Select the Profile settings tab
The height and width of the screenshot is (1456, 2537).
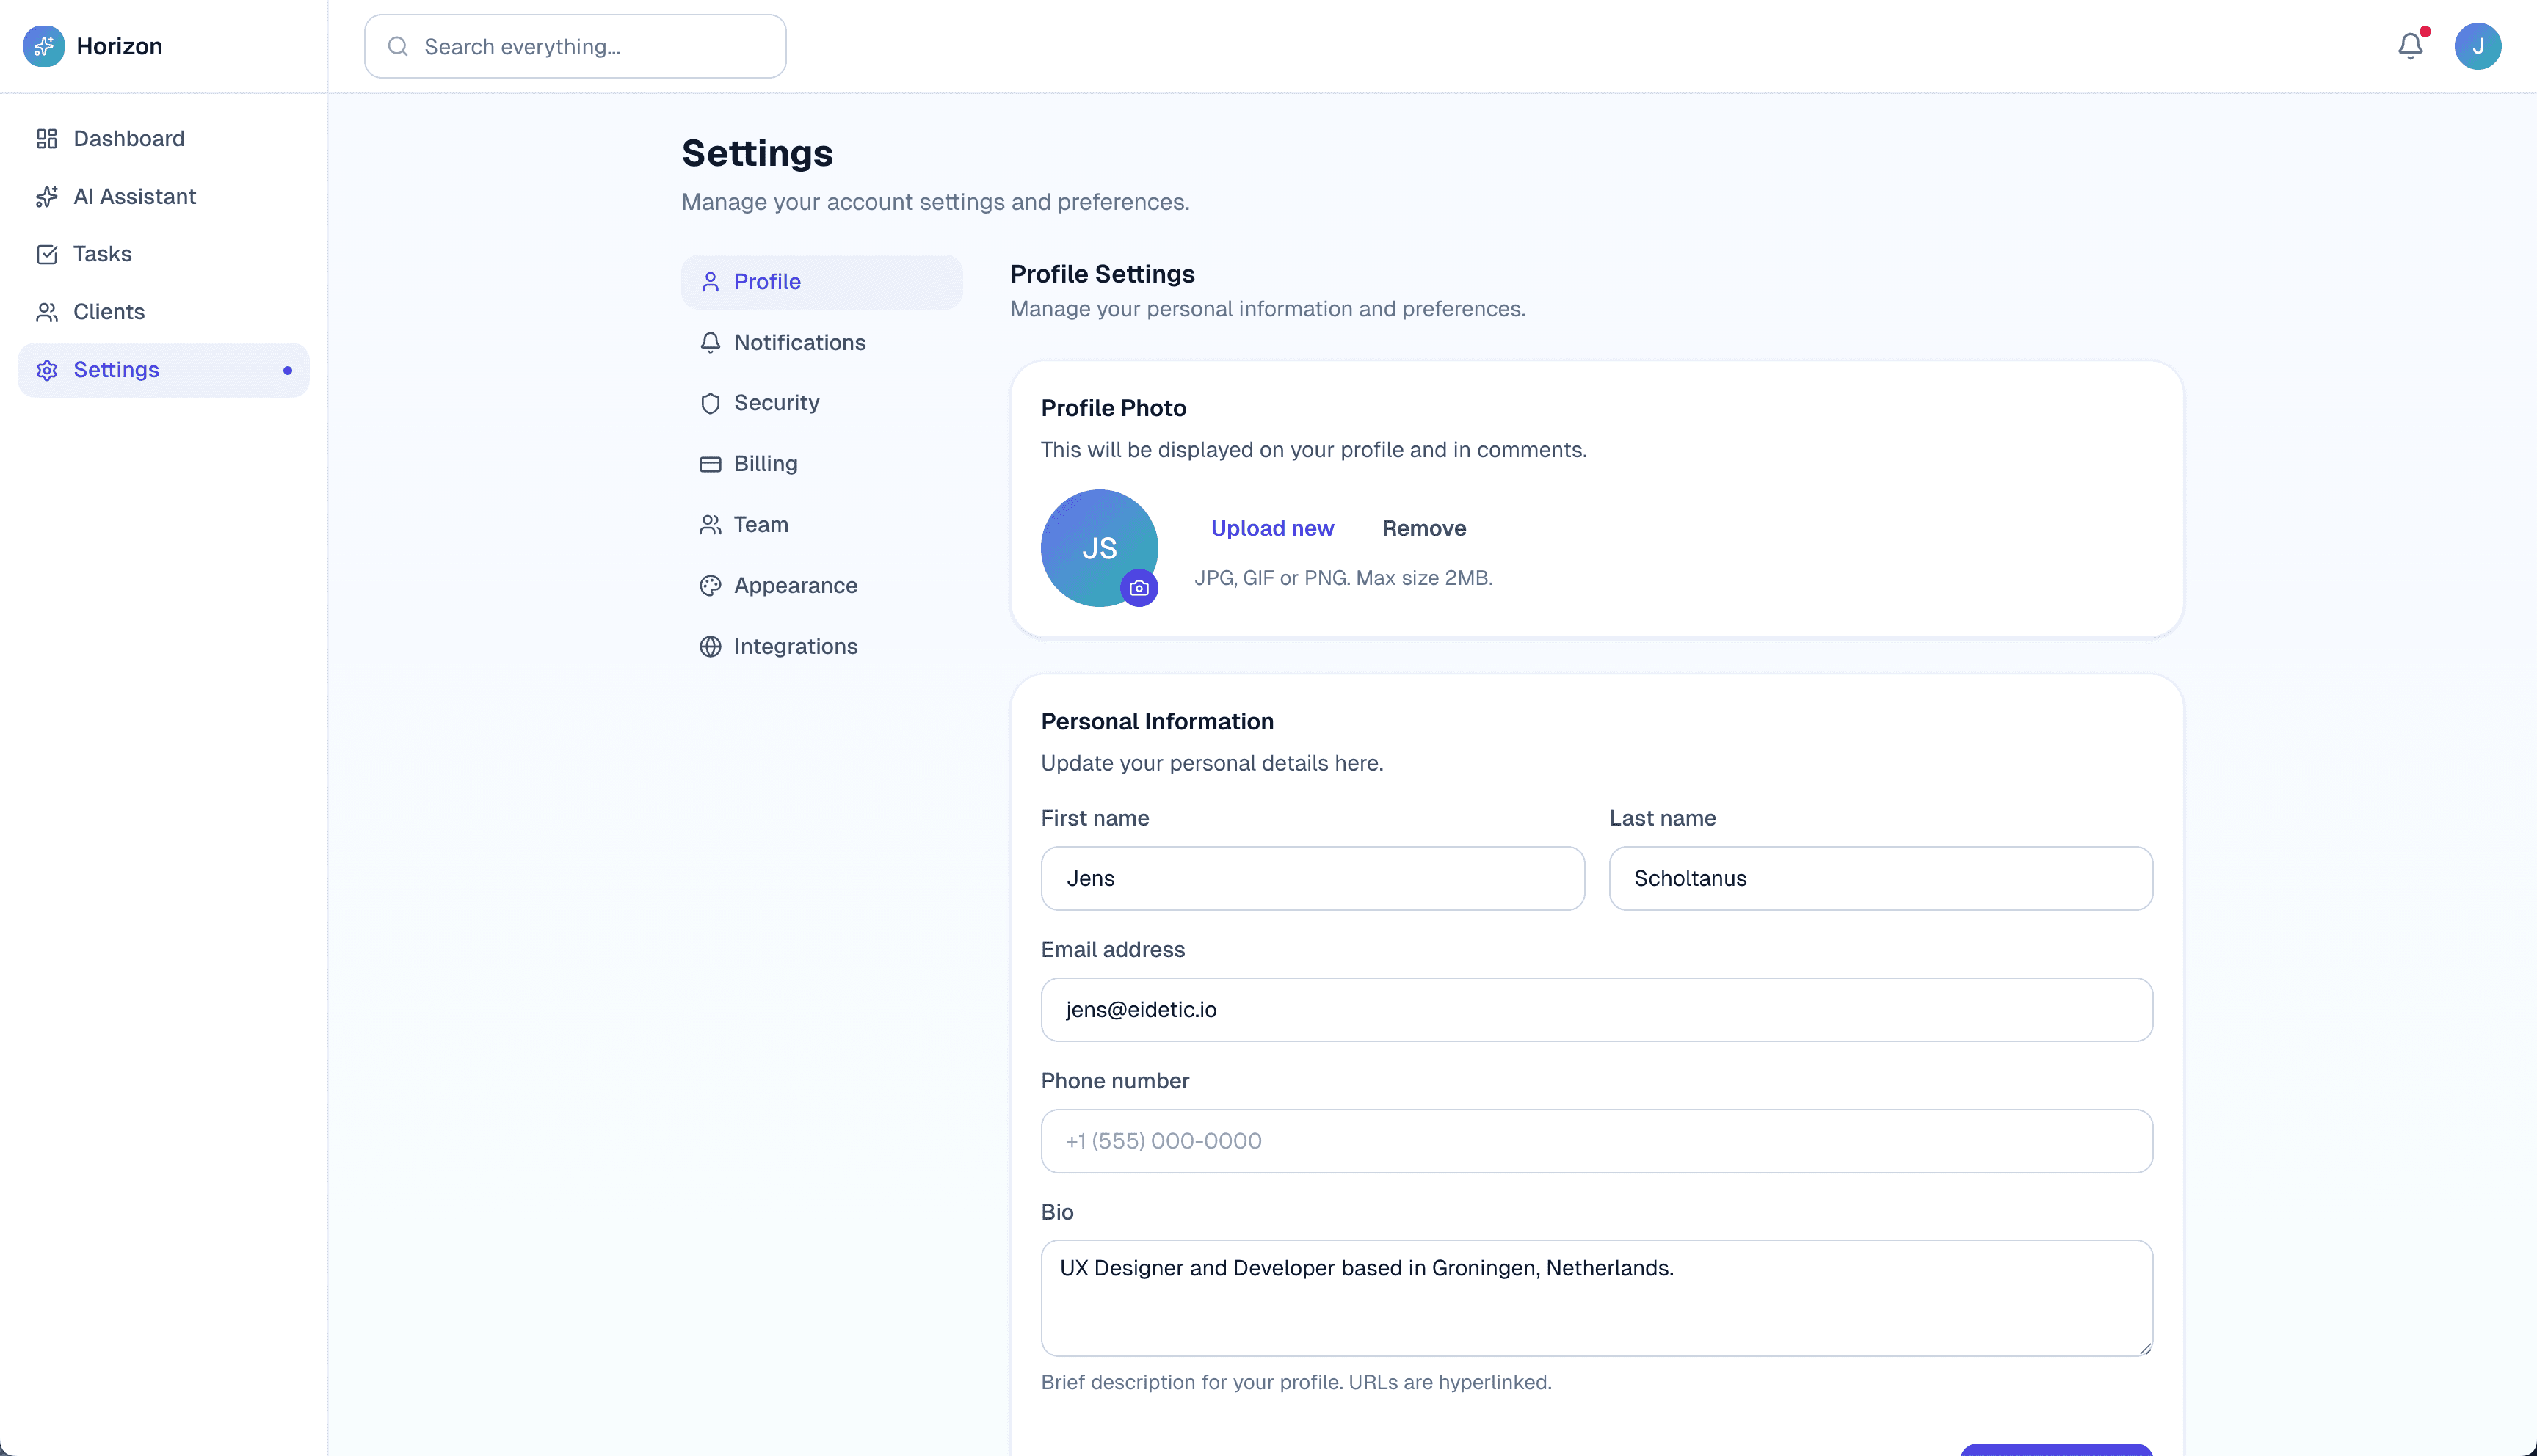point(767,281)
